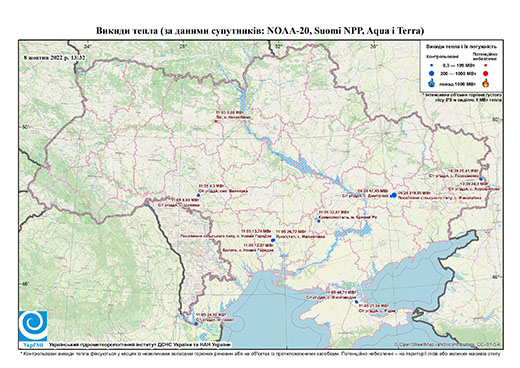Click the institute name caption beside logo
520x368 pixels.
[139, 345]
